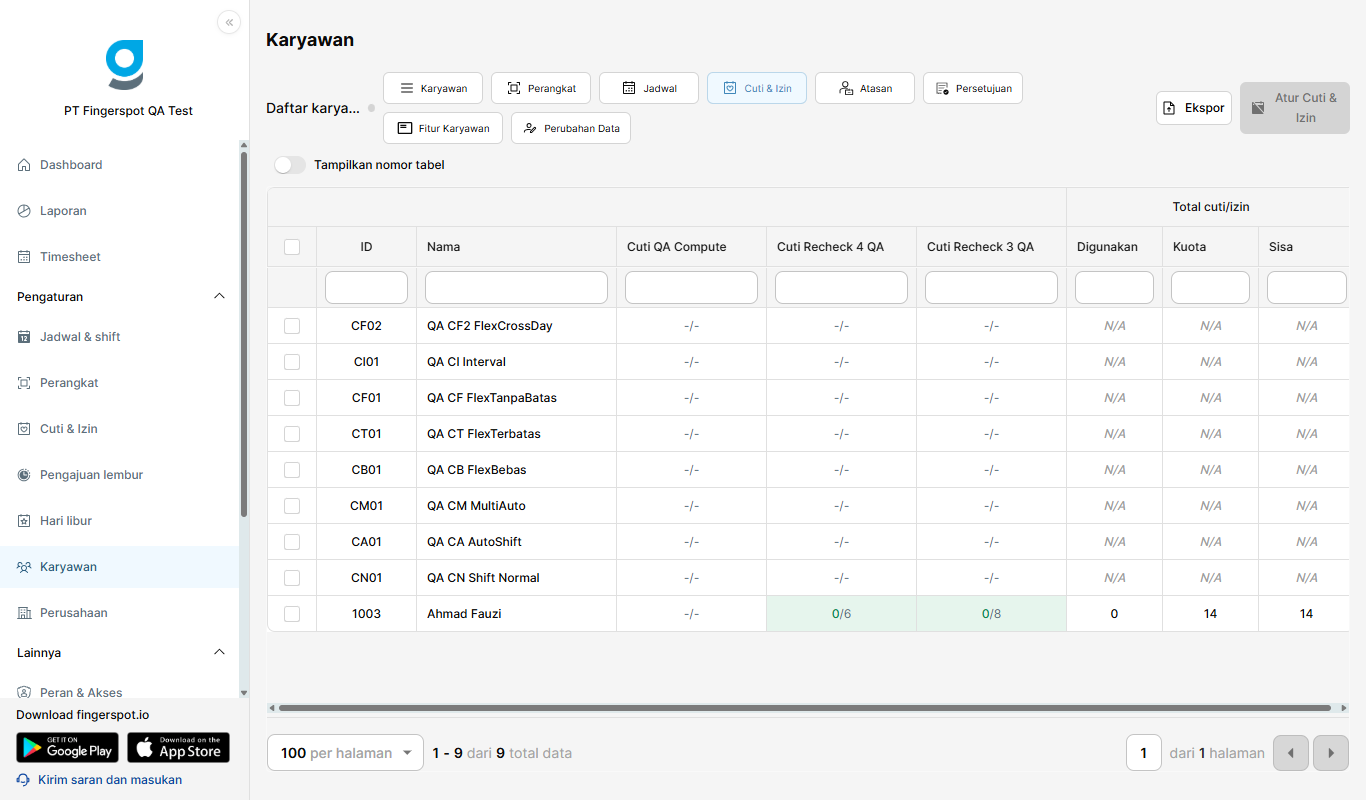Screen dimensions: 1366x800
Task: Switch to the Karyawan tab
Action: pos(433,88)
